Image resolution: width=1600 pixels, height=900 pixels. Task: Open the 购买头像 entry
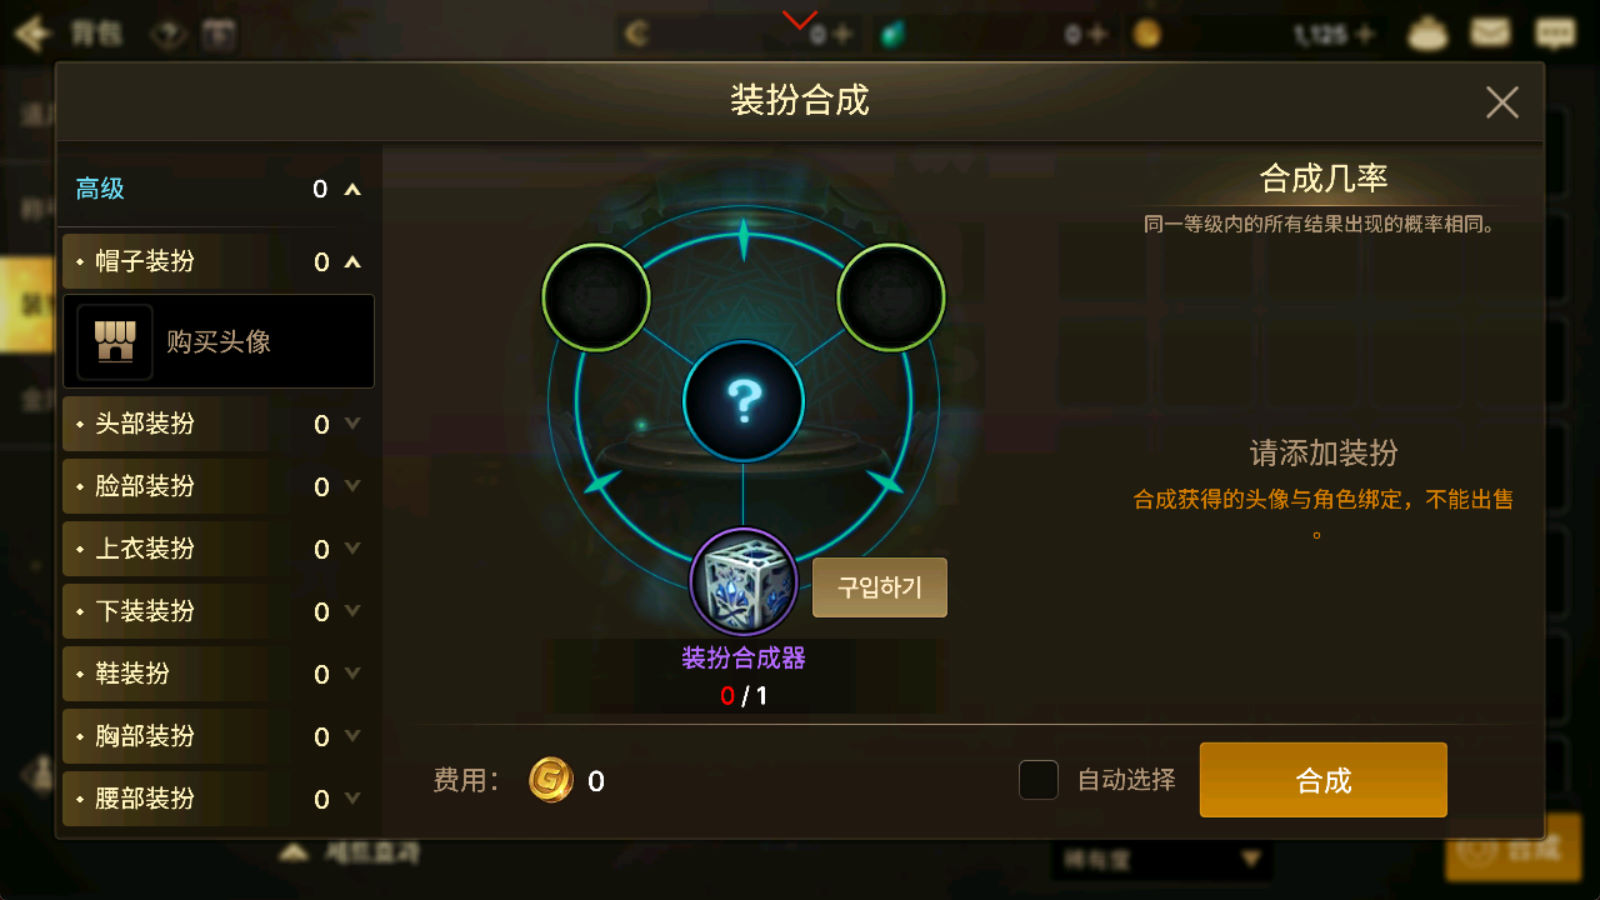click(218, 341)
